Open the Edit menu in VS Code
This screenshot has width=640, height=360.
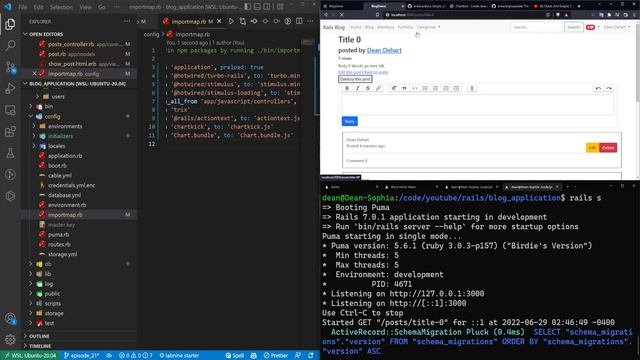[38, 7]
